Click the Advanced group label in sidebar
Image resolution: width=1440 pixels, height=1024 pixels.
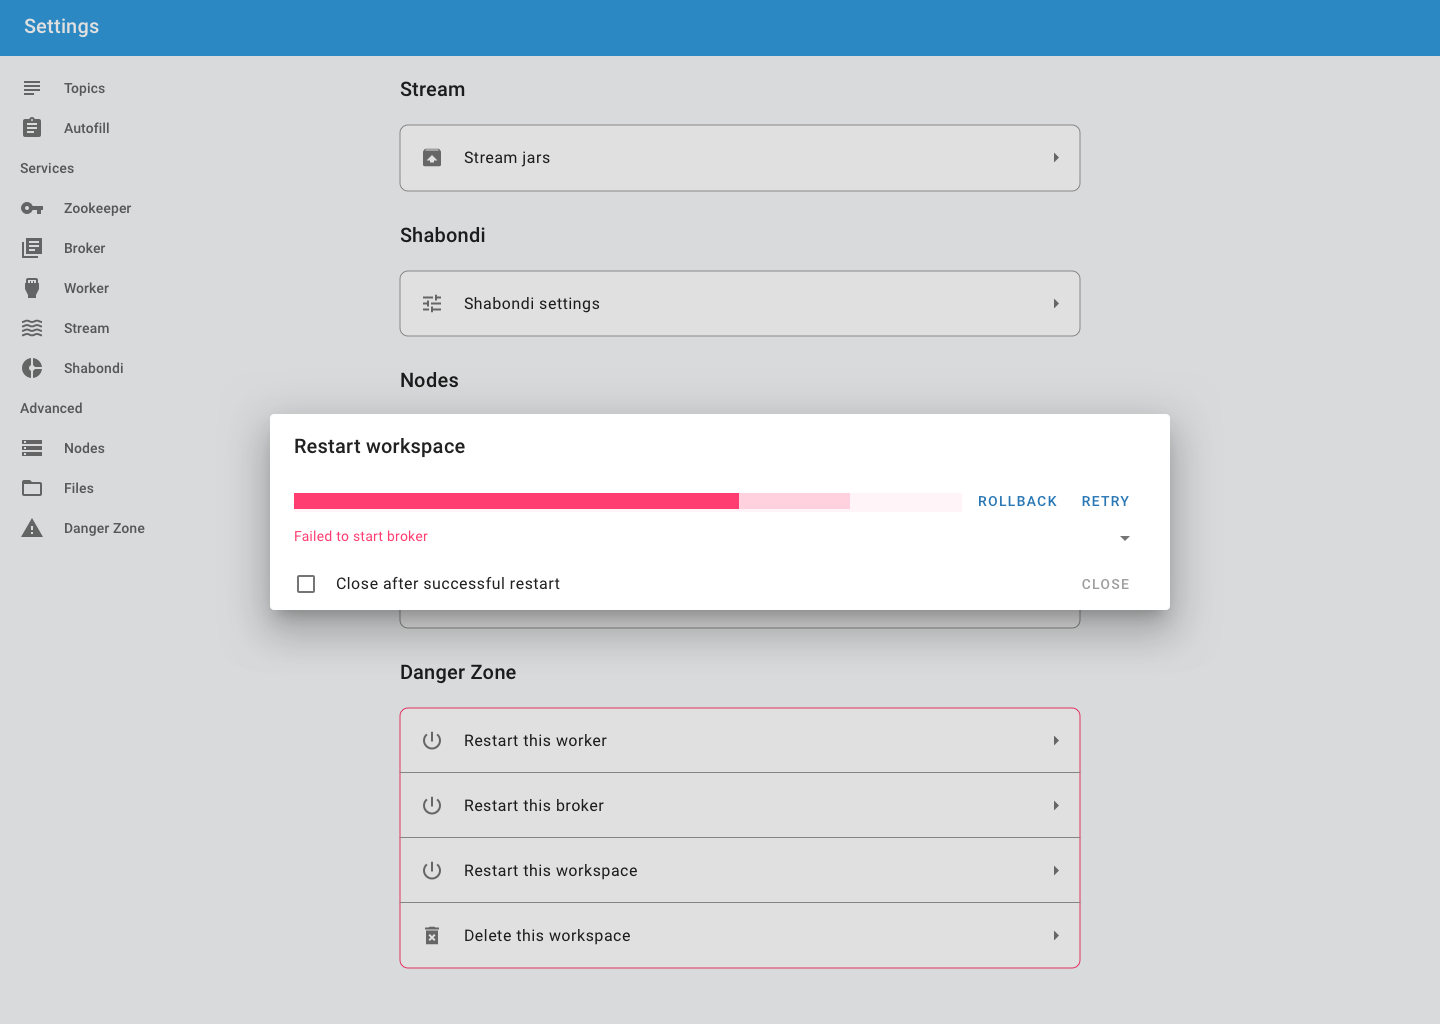click(51, 408)
